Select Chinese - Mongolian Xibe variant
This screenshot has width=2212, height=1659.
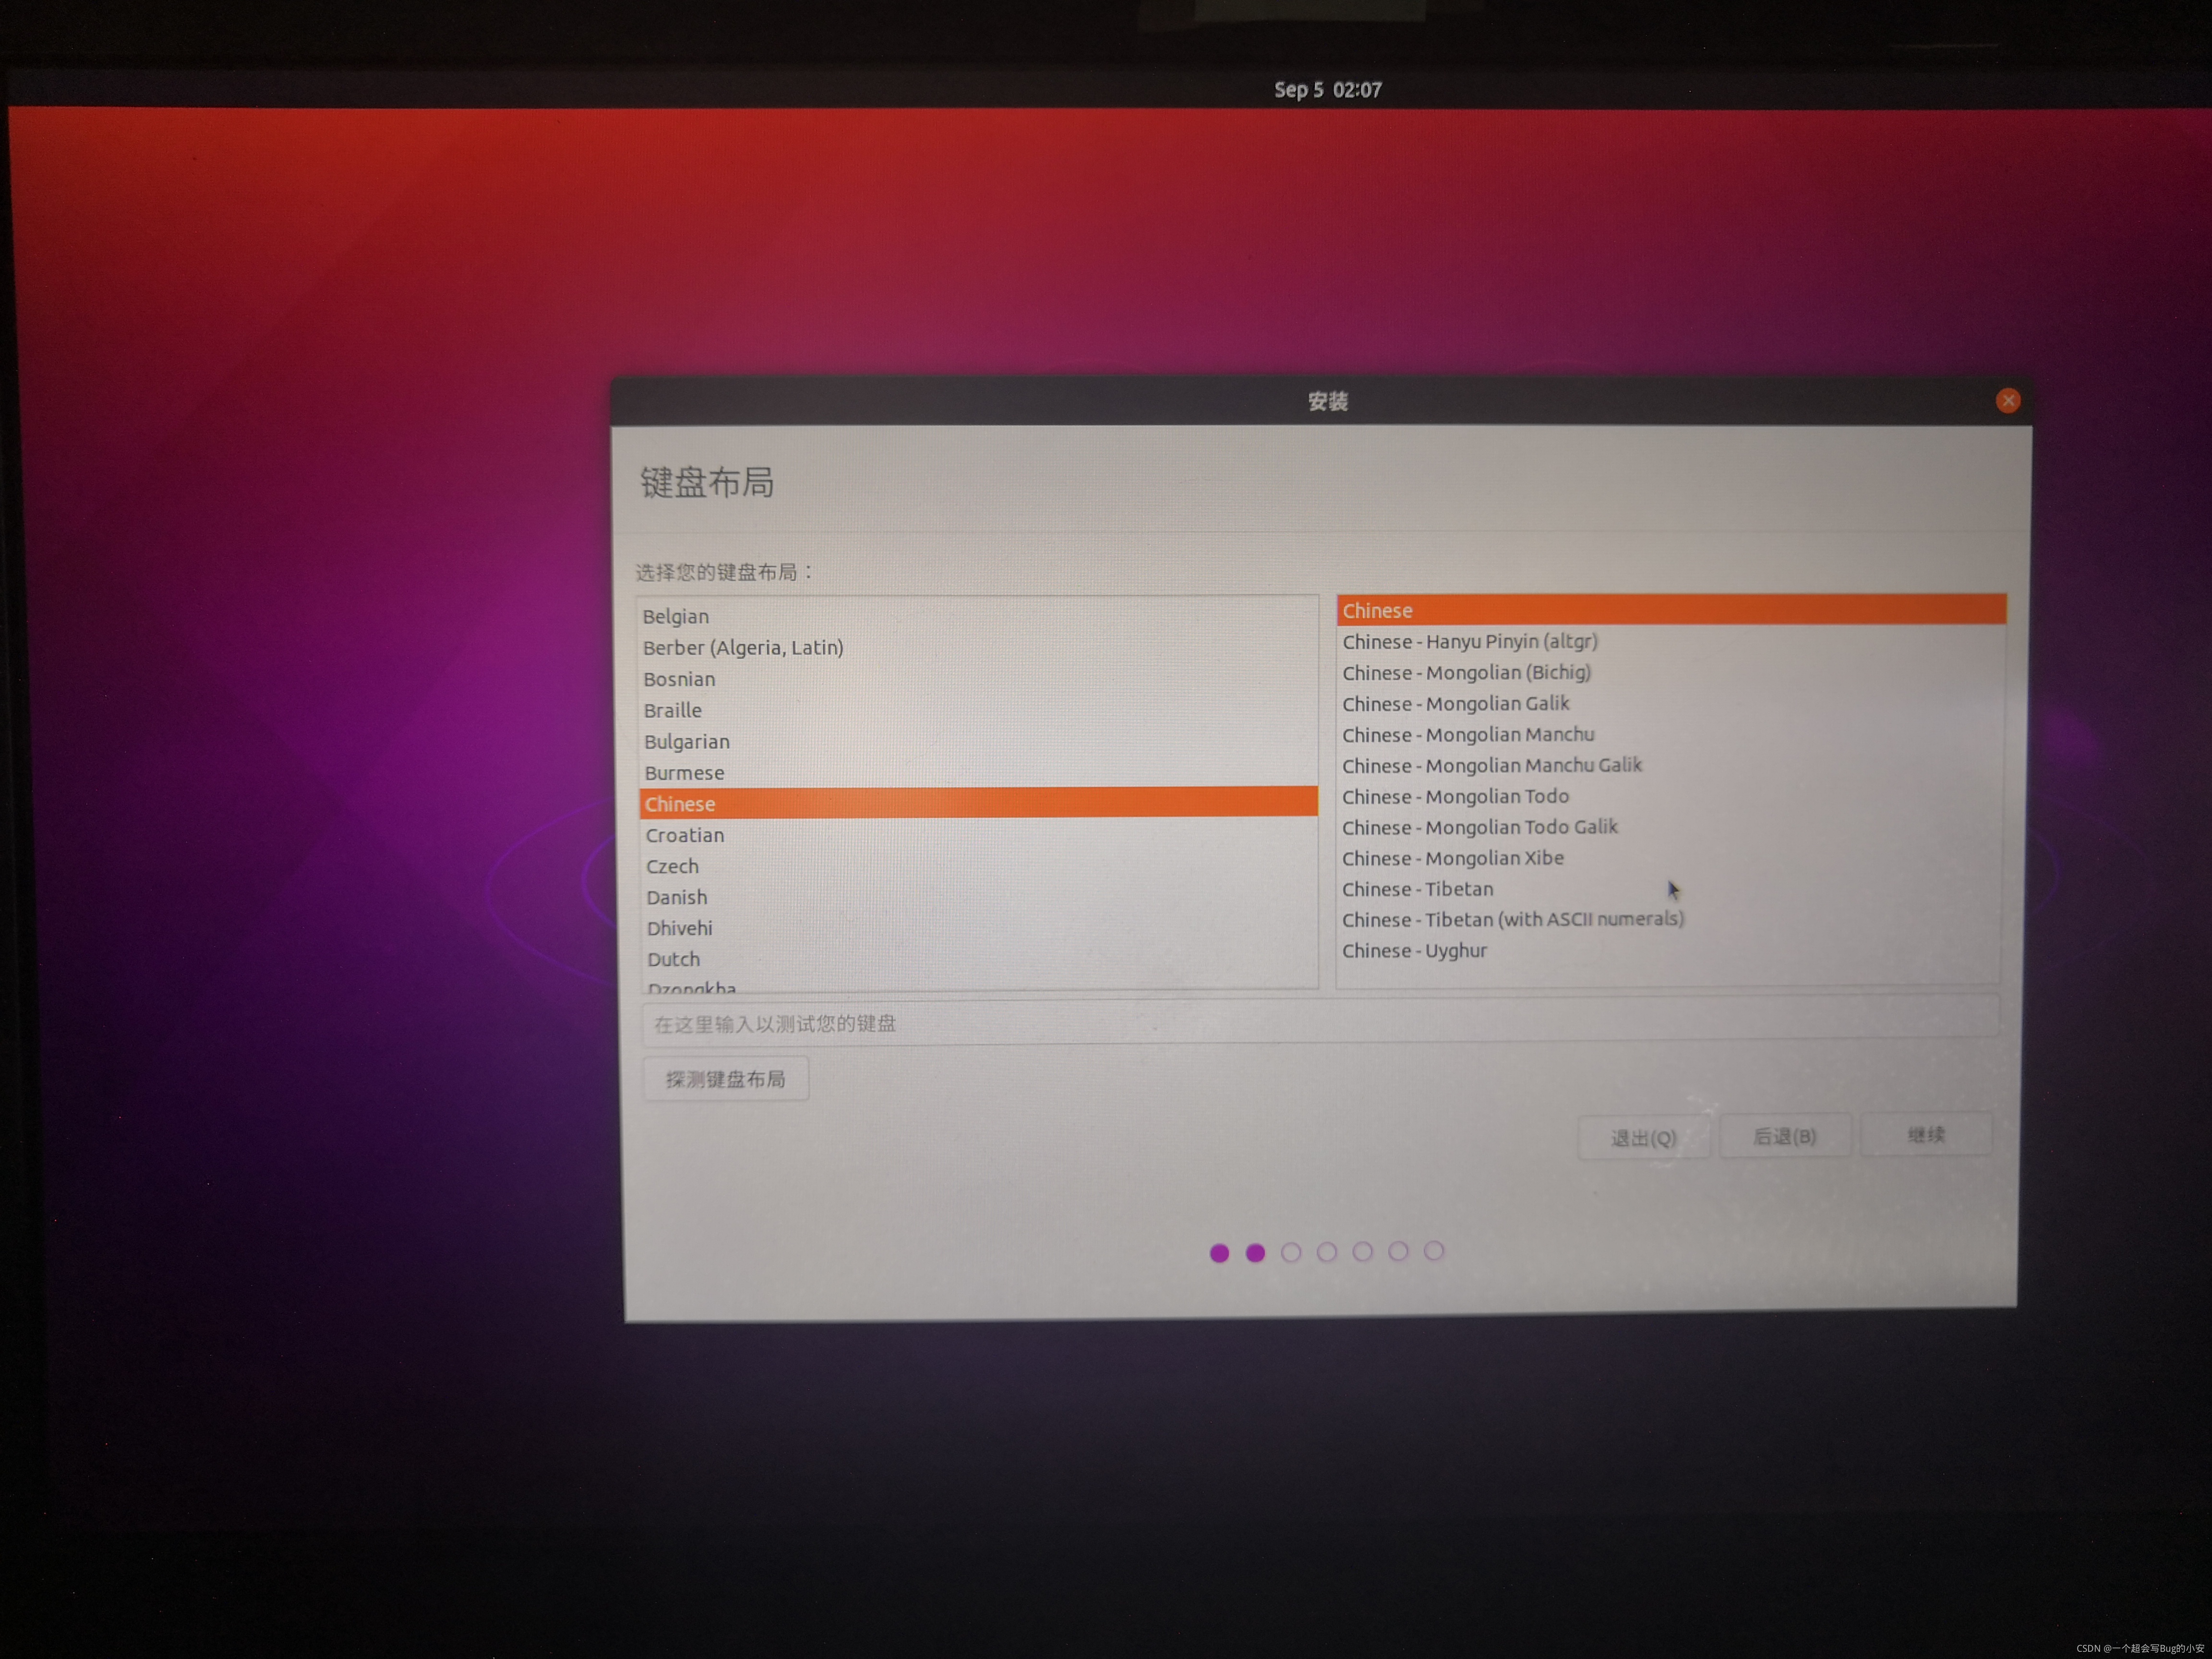[1671, 858]
